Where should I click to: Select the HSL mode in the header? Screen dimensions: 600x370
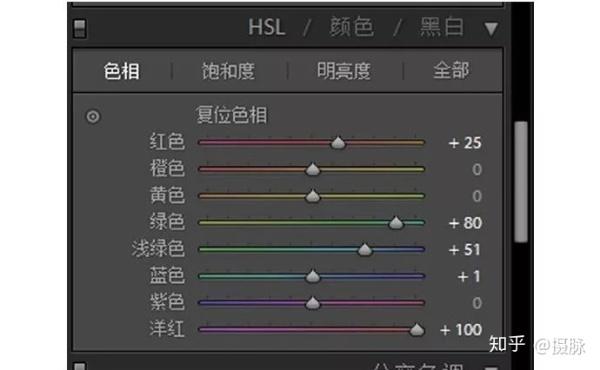click(x=267, y=28)
